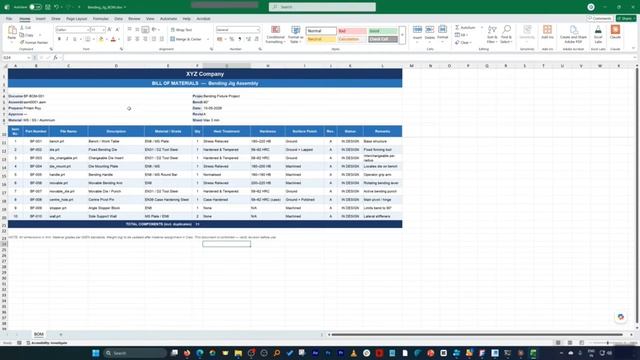The height and width of the screenshot is (360, 640).
Task: Click the Windows taskbar Search box
Action: point(135,353)
